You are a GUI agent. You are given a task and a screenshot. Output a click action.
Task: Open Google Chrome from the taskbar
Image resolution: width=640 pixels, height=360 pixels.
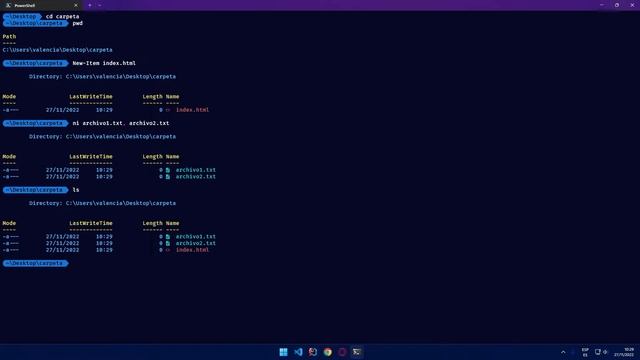[x=328, y=352]
